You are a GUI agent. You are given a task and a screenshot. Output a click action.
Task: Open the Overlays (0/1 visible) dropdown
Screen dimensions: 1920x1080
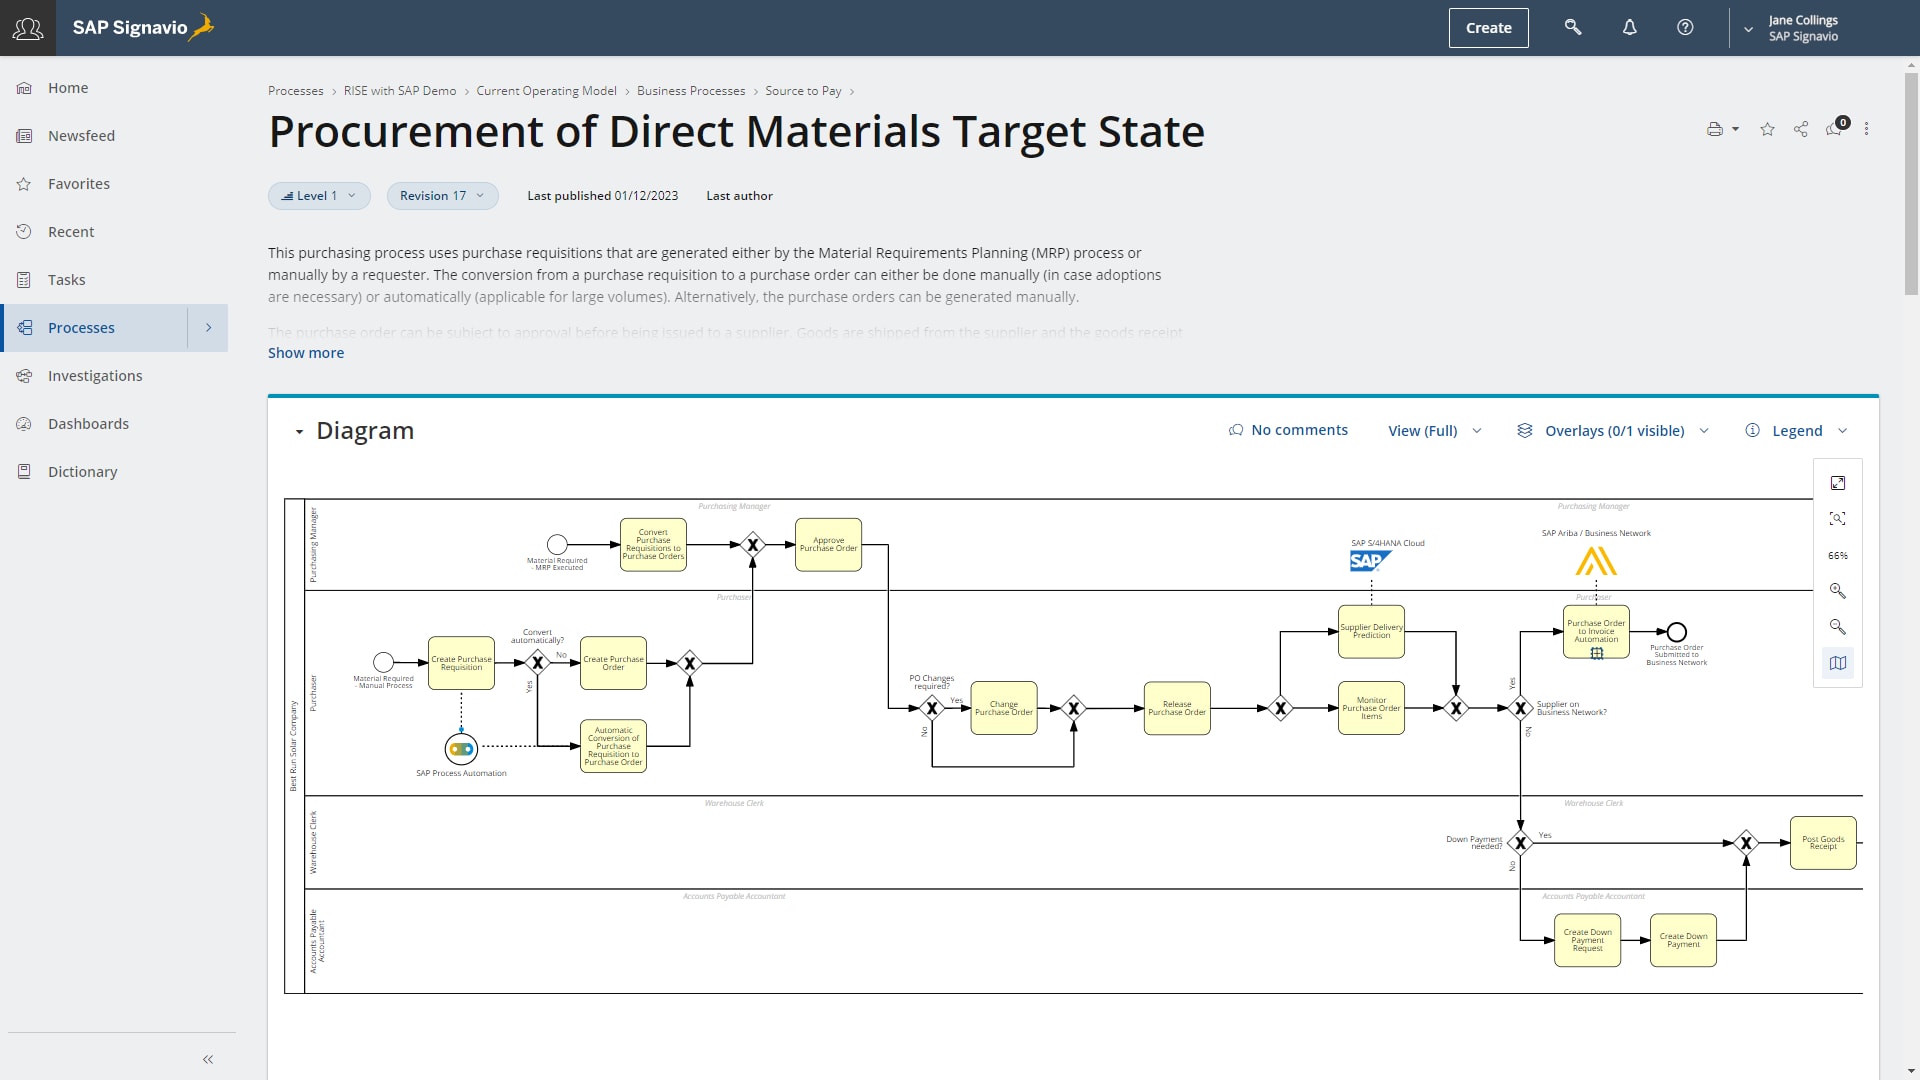pyautogui.click(x=1614, y=431)
